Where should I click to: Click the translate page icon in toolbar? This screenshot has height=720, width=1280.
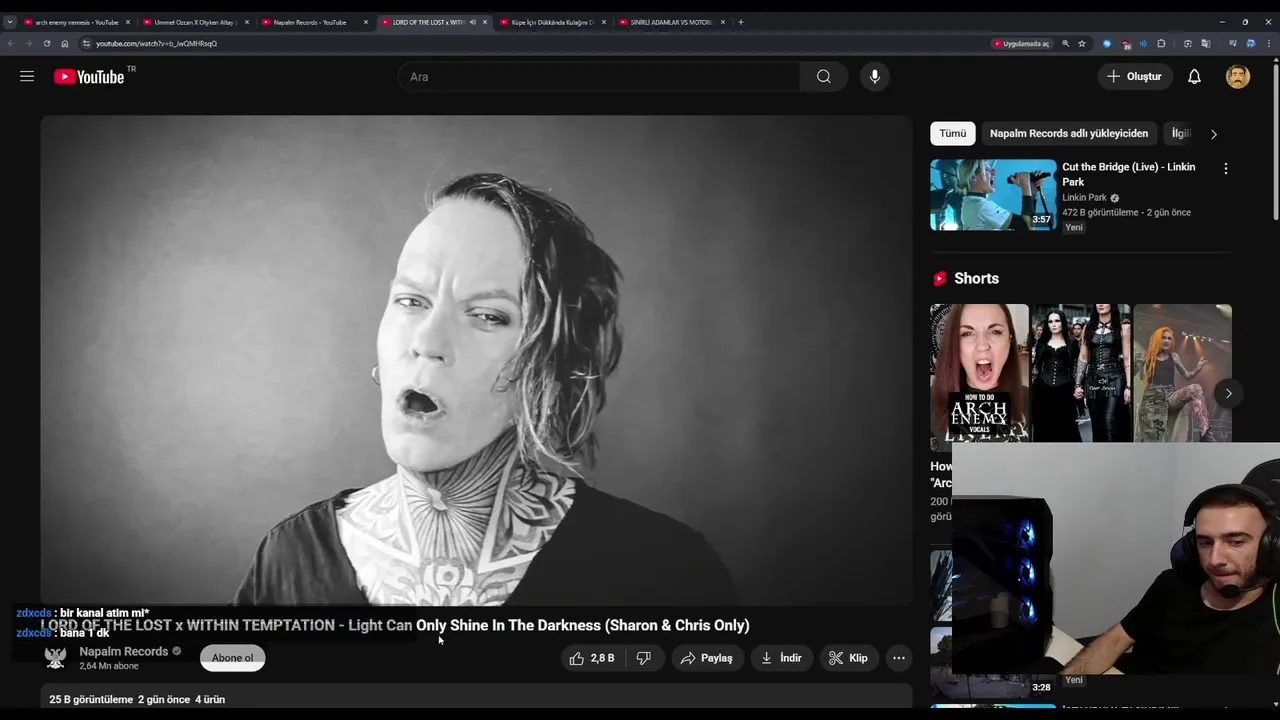coord(1205,43)
